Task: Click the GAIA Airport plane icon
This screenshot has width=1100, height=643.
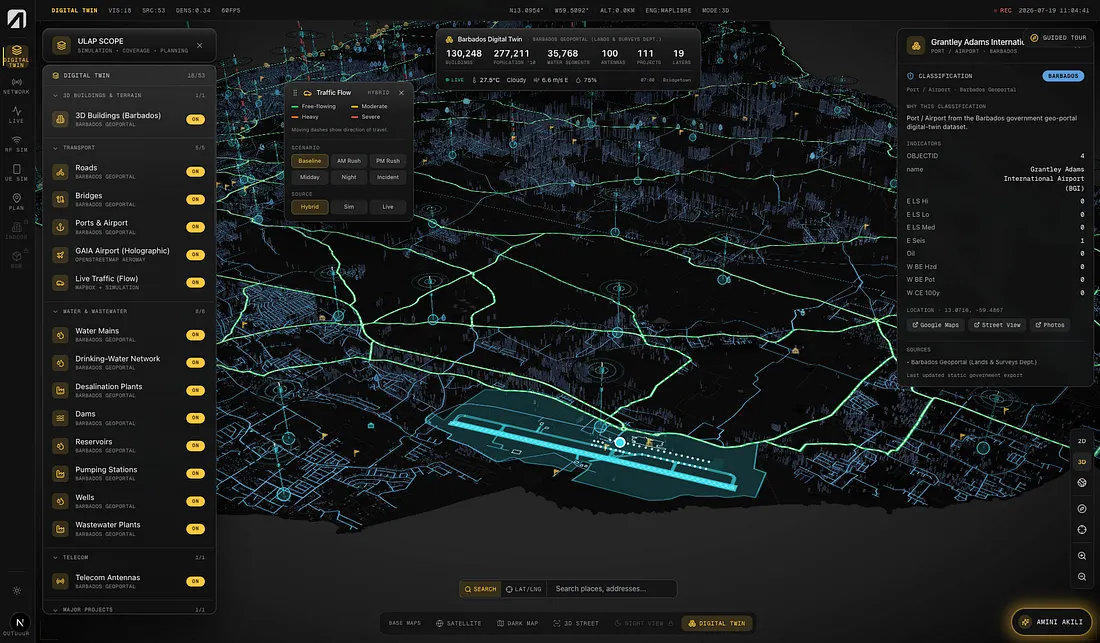Action: (60, 255)
